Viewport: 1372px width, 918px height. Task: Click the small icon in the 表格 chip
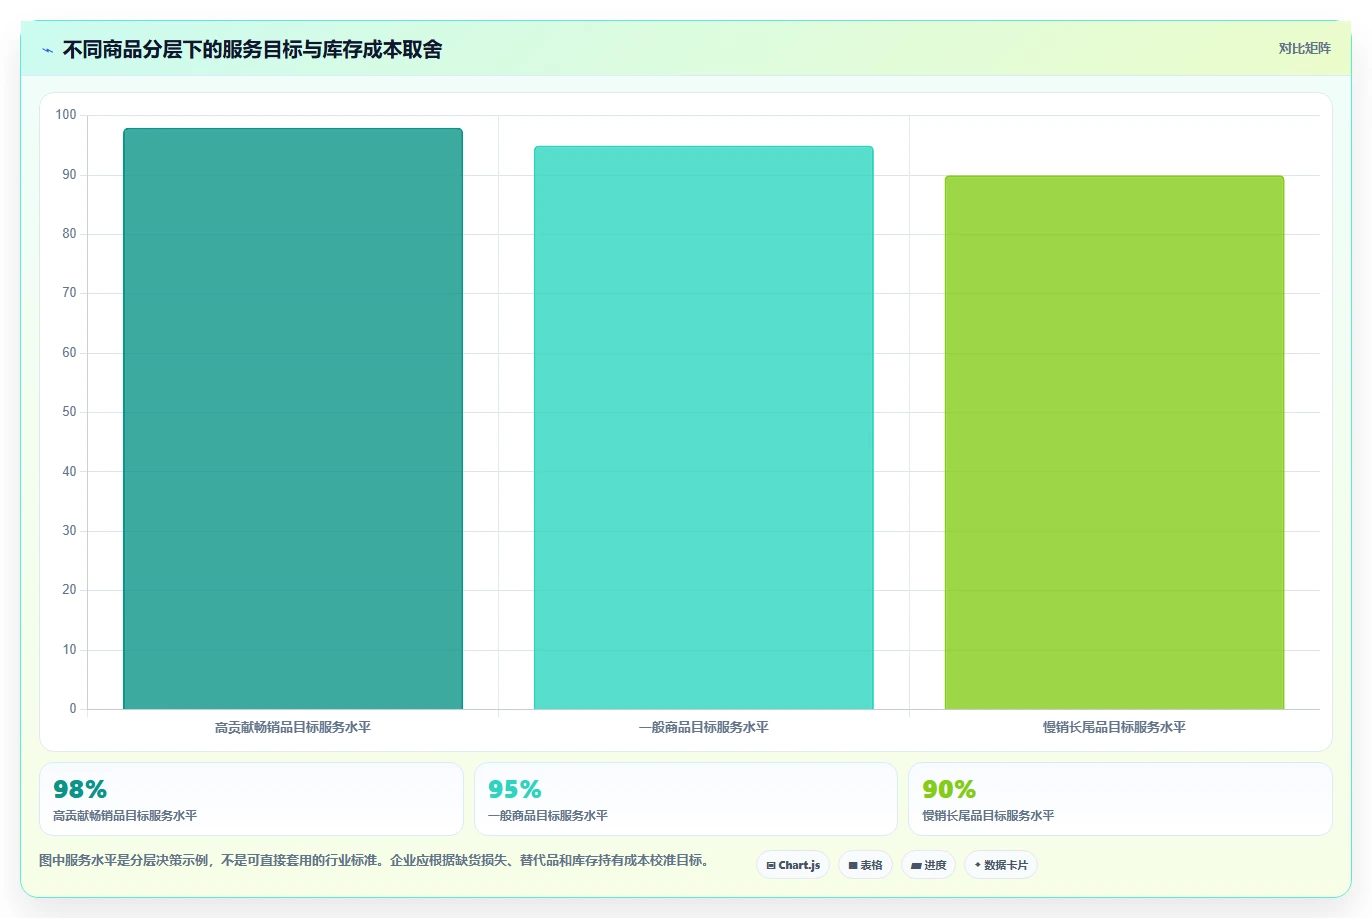click(853, 866)
